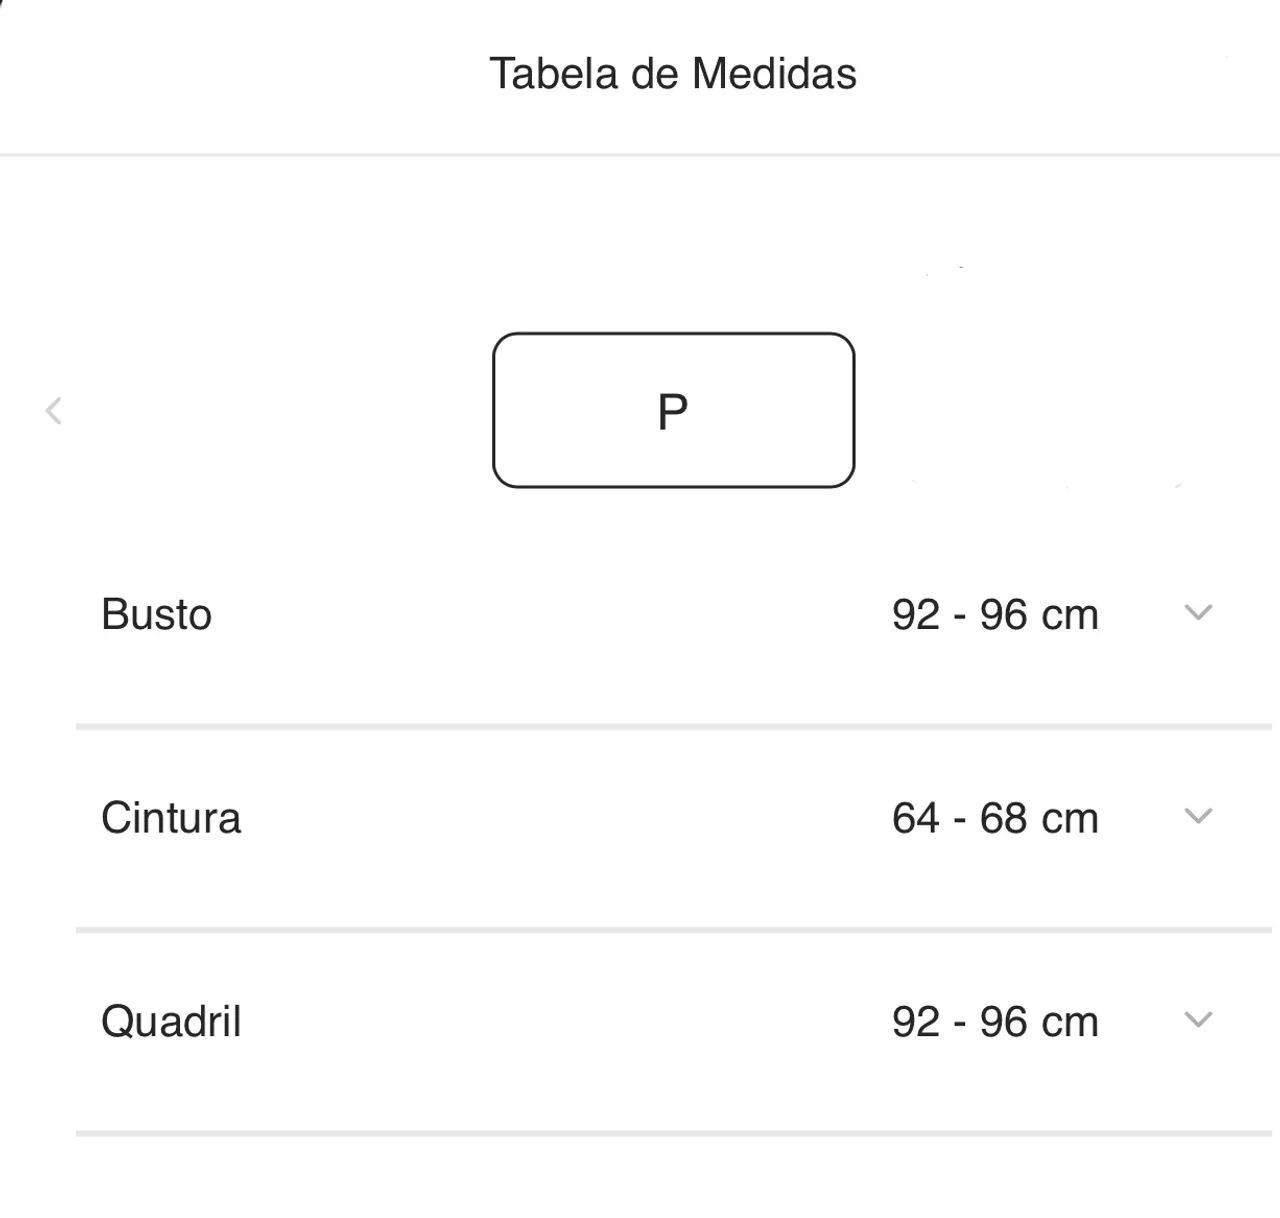The image size is (1280, 1218).
Task: Click the cm unit in the Cintura row
Action: coord(1070,820)
